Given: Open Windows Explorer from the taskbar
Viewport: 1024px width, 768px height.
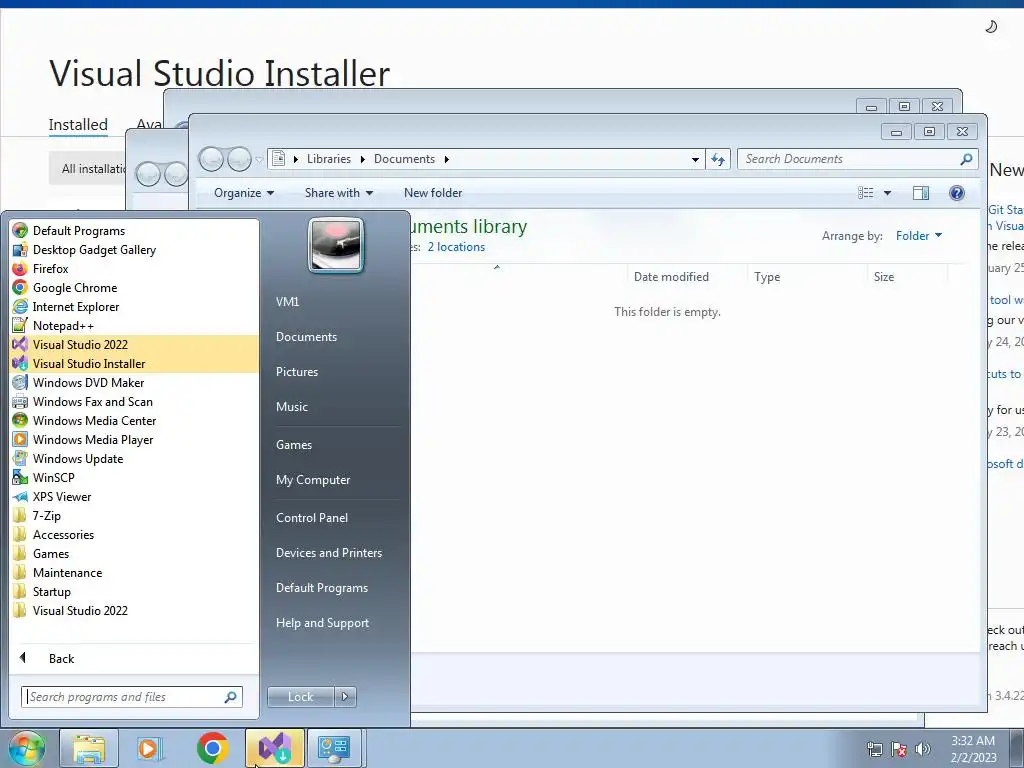Looking at the screenshot, I should pos(89,748).
